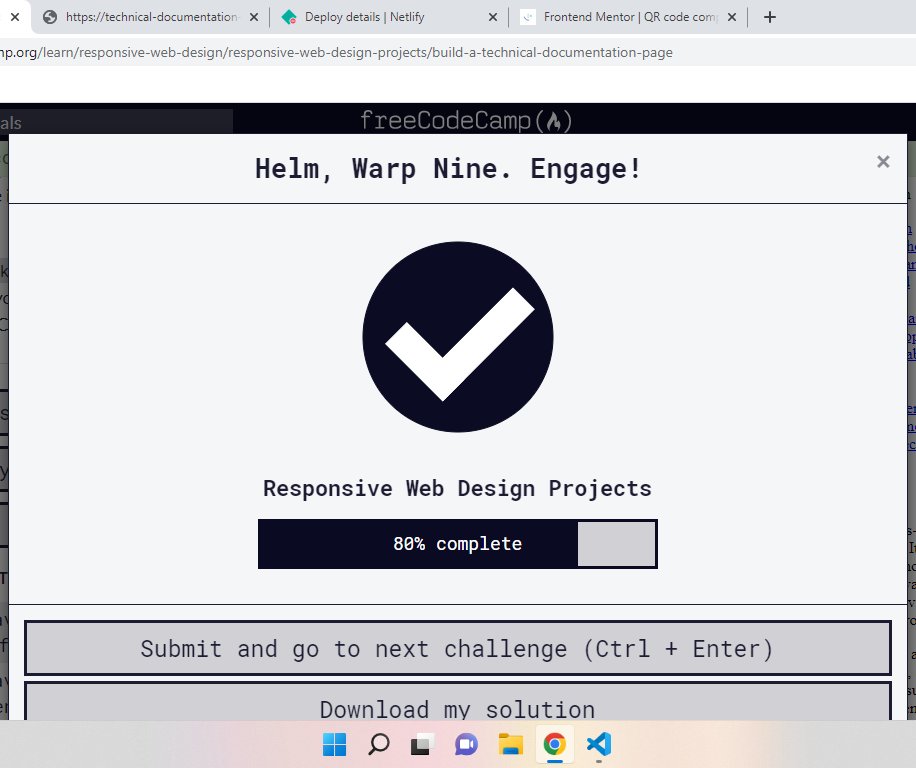This screenshot has height=768, width=916.
Task: Open Visual Studio Code from taskbar
Action: pos(598,745)
